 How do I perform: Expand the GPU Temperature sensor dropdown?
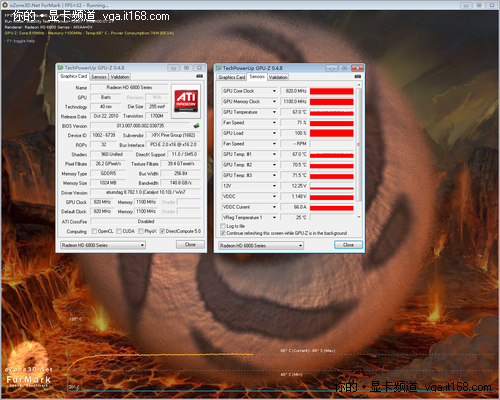coord(274,112)
